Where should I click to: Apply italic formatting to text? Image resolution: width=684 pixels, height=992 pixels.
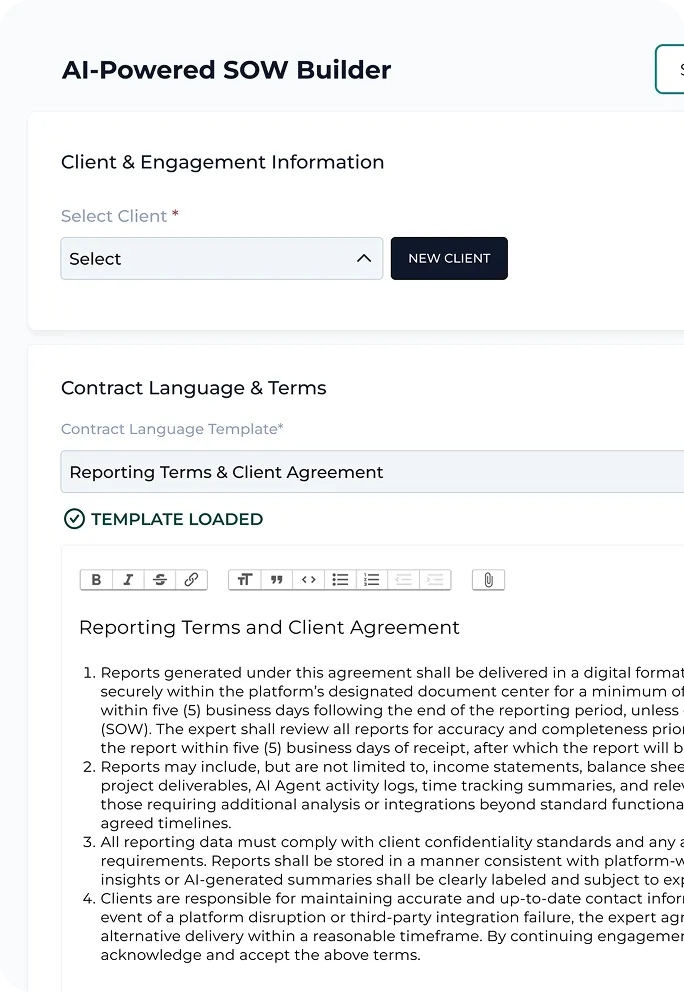click(x=128, y=580)
